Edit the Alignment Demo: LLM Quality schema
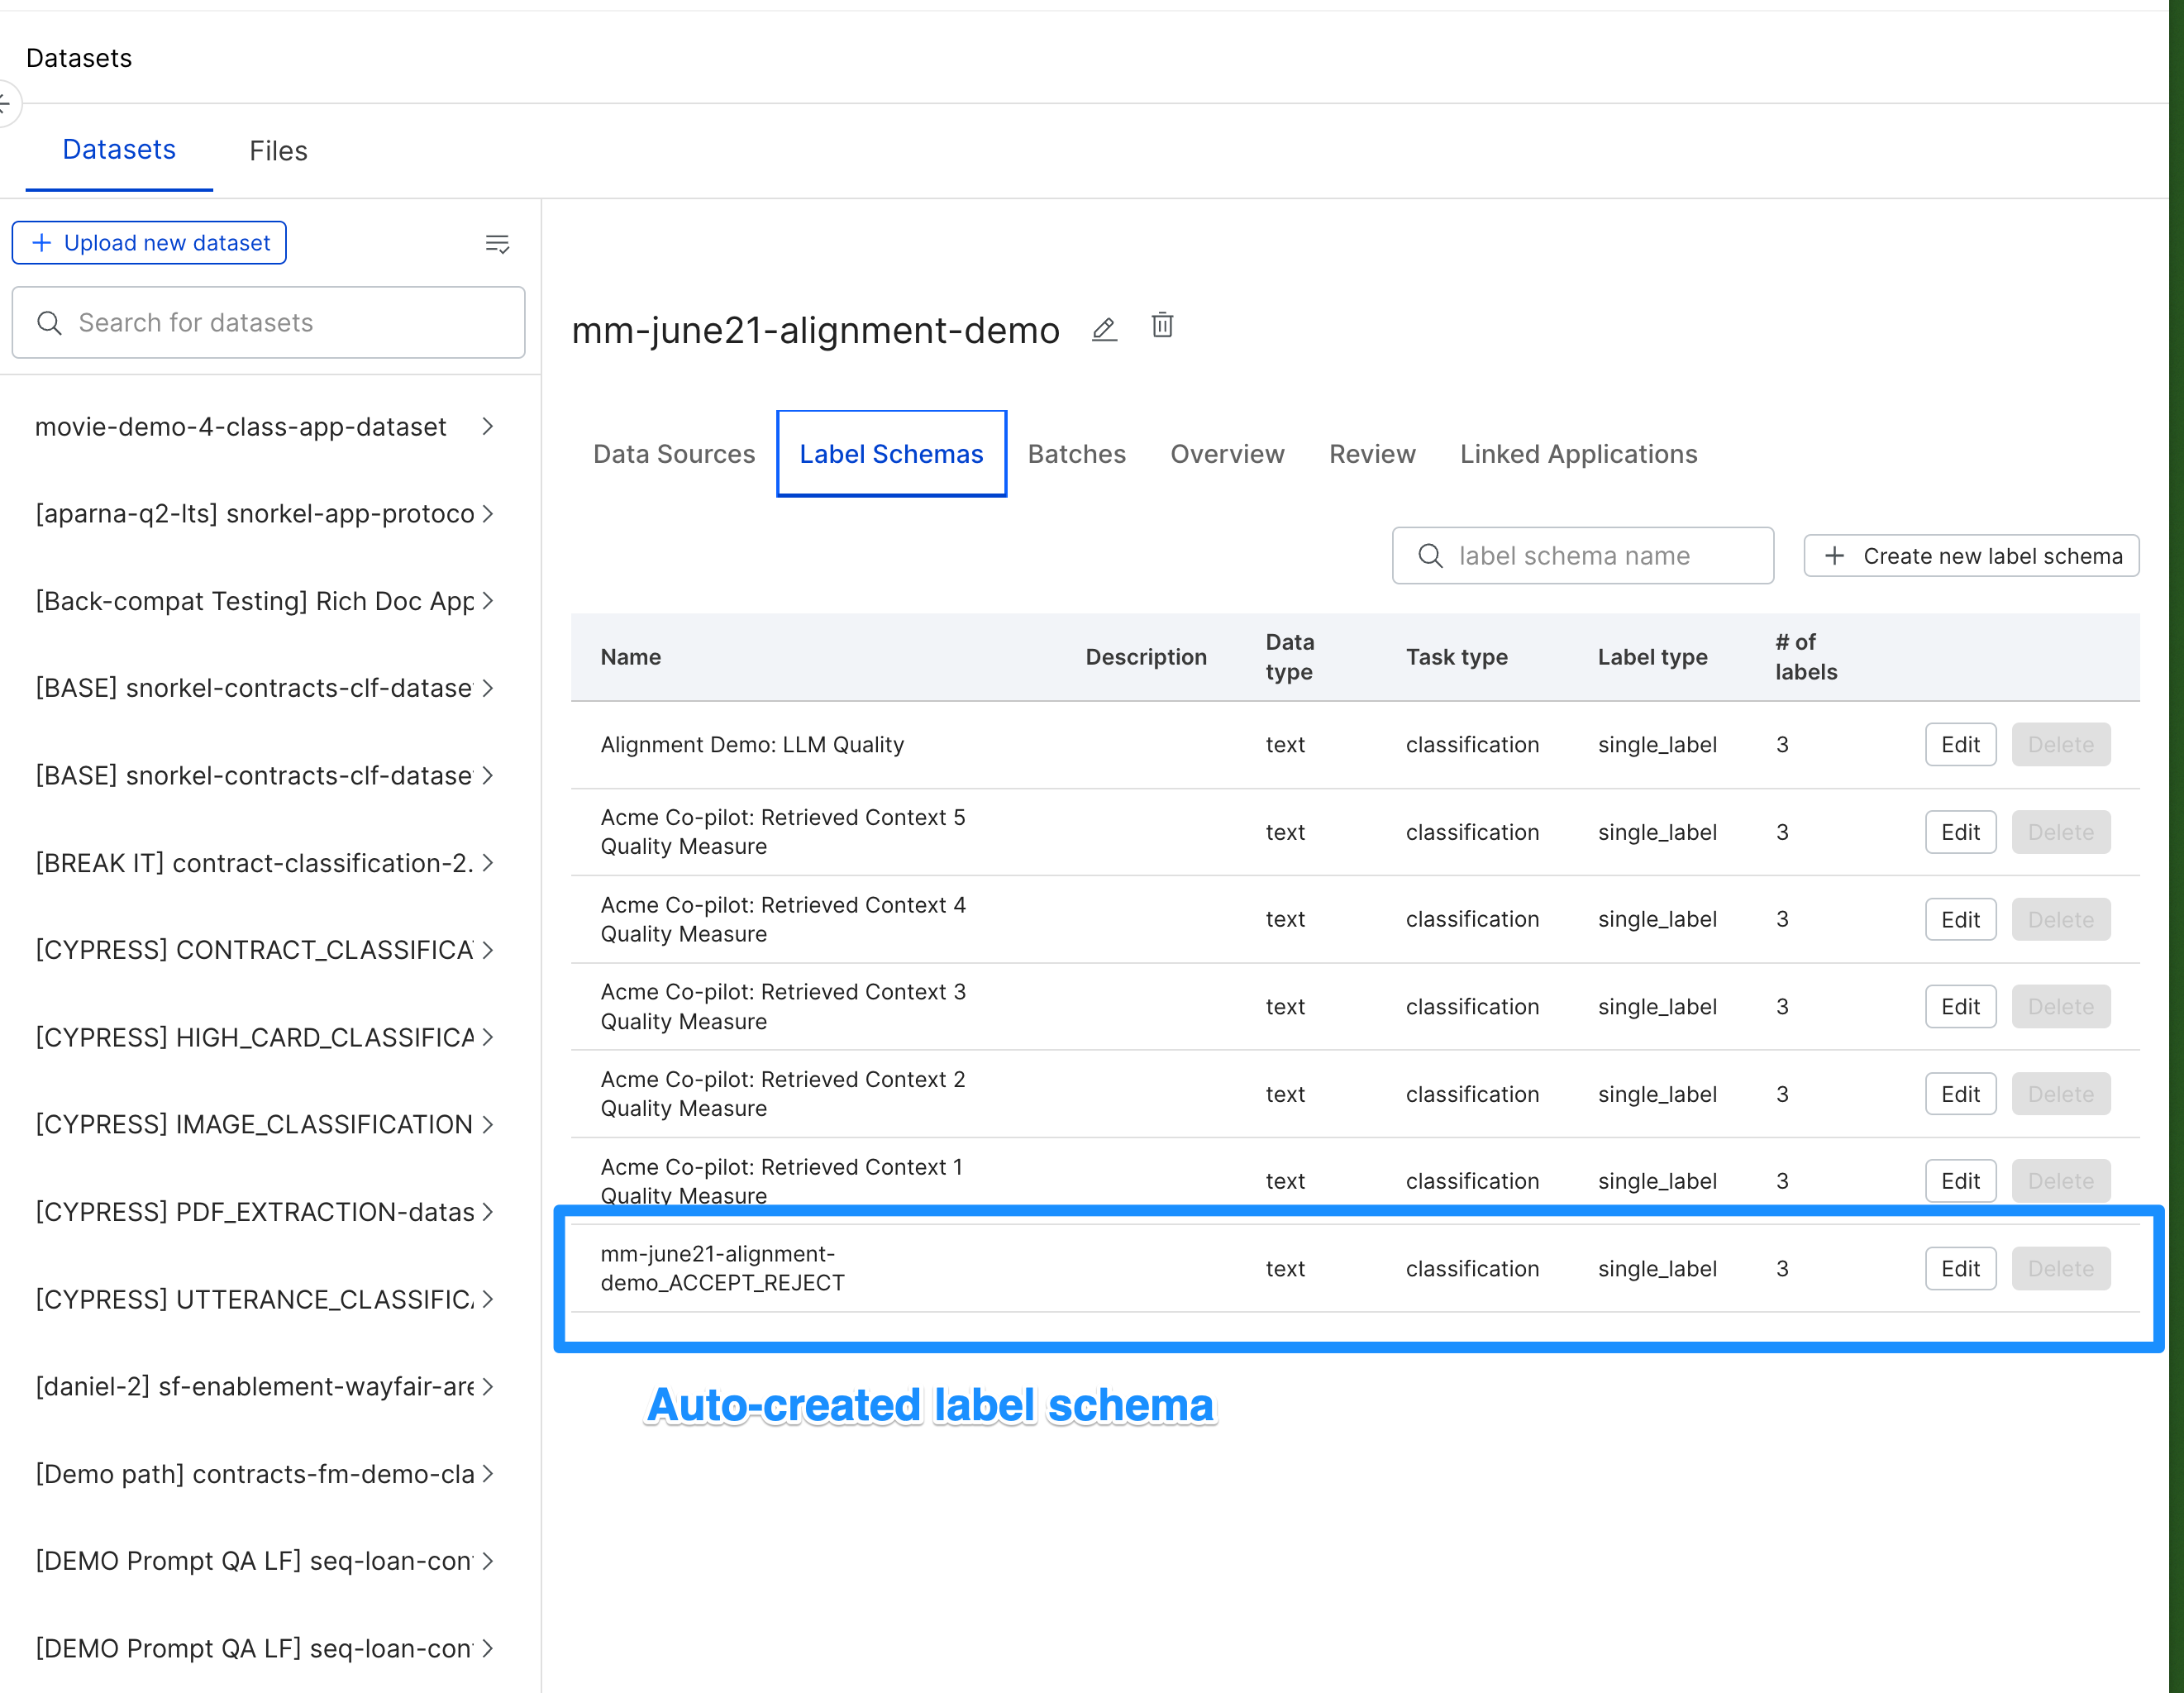Viewport: 2184px width, 1693px height. click(1960, 745)
